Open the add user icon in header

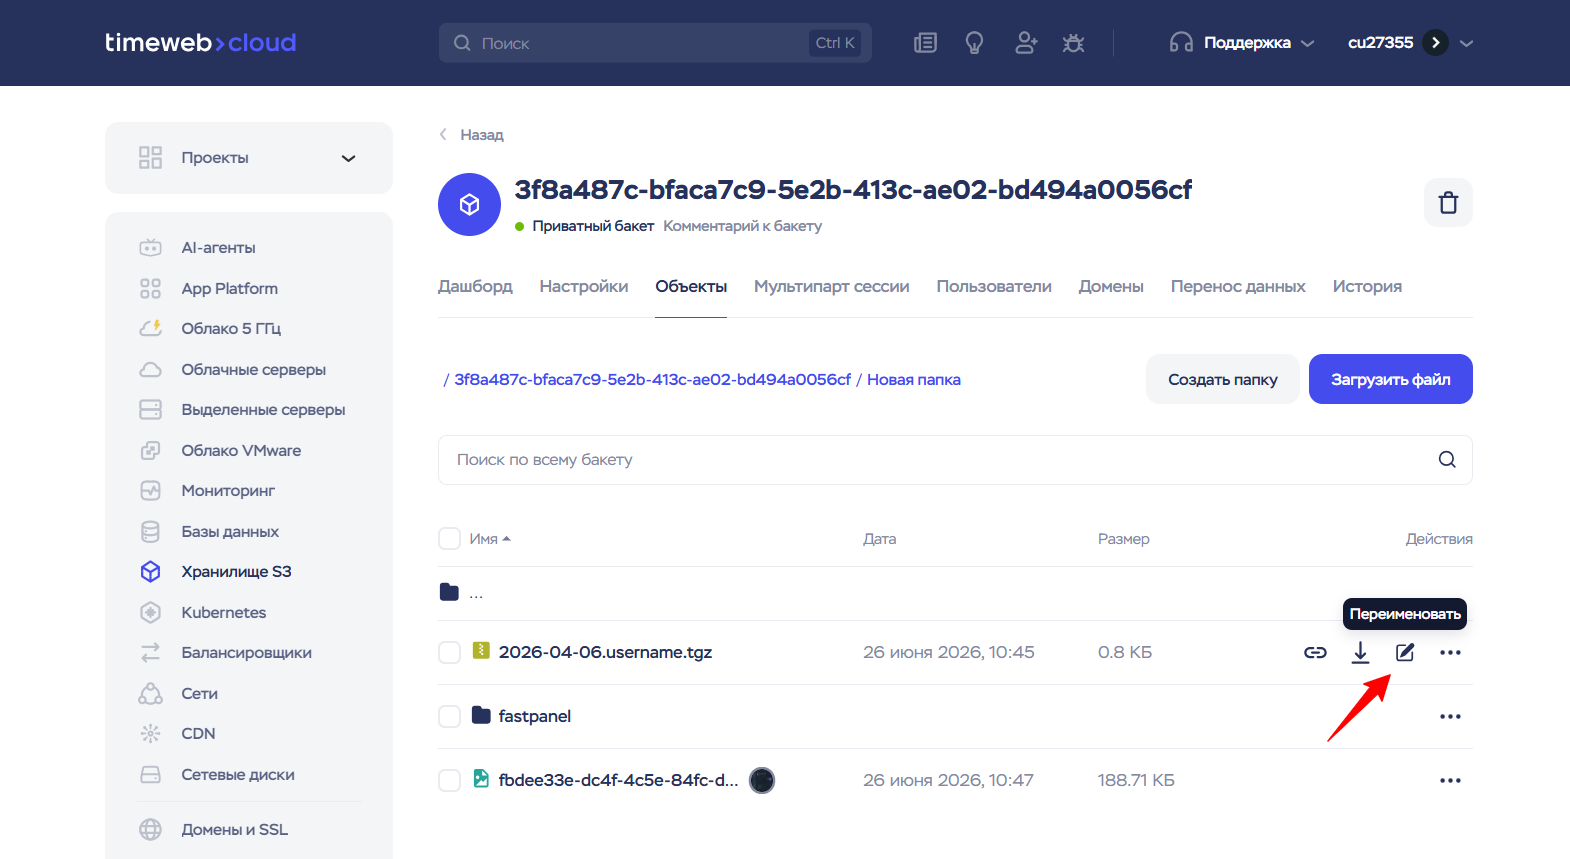(x=1025, y=43)
